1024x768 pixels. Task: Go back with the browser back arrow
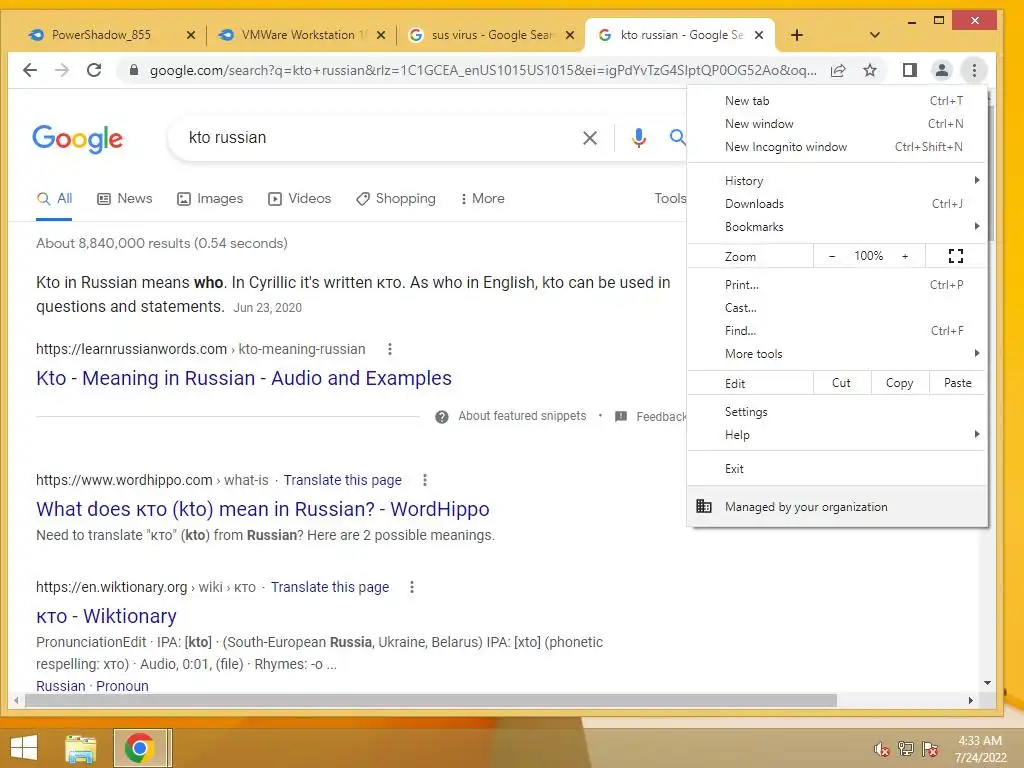30,70
